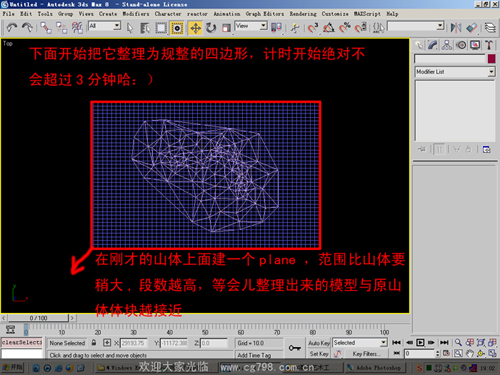Activate the Select and Move tool
The width and height of the screenshot is (500, 375).
(x=195, y=28)
